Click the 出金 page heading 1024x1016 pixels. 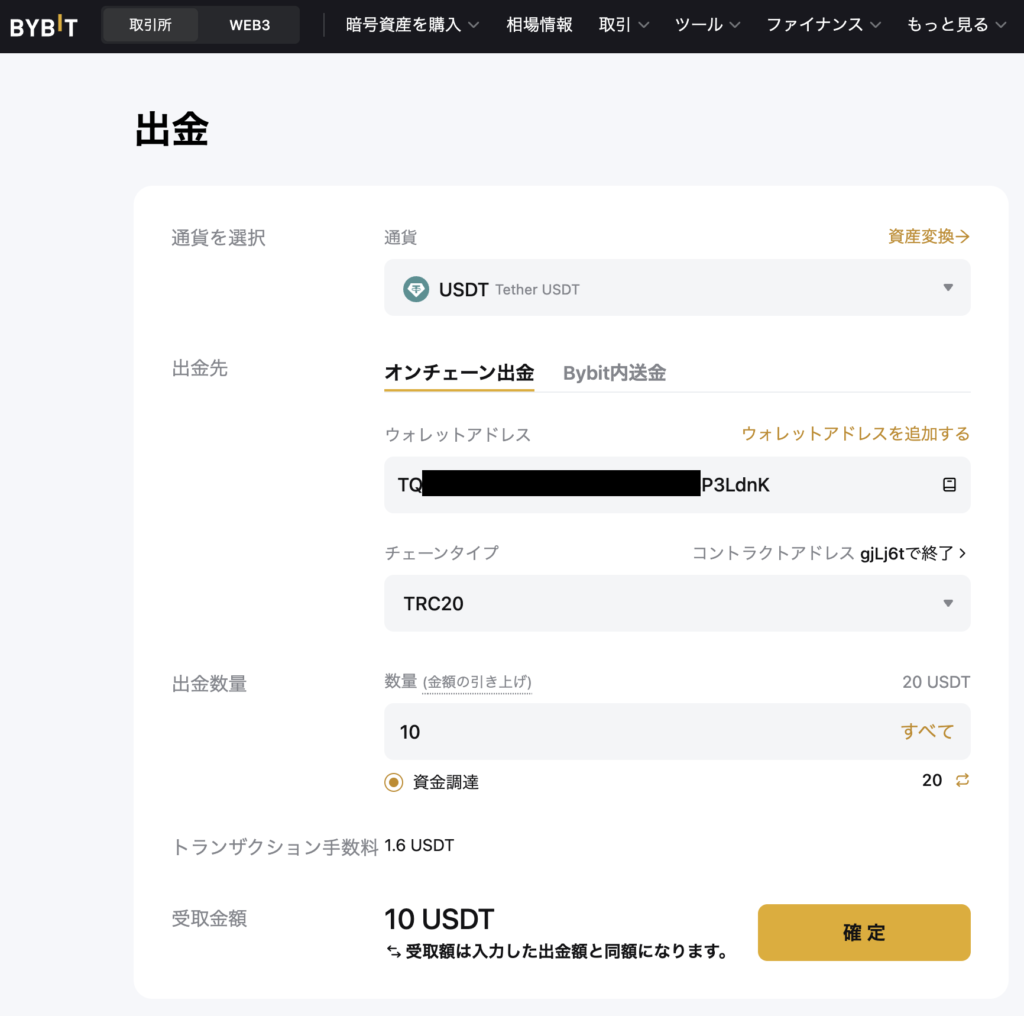[x=172, y=129]
